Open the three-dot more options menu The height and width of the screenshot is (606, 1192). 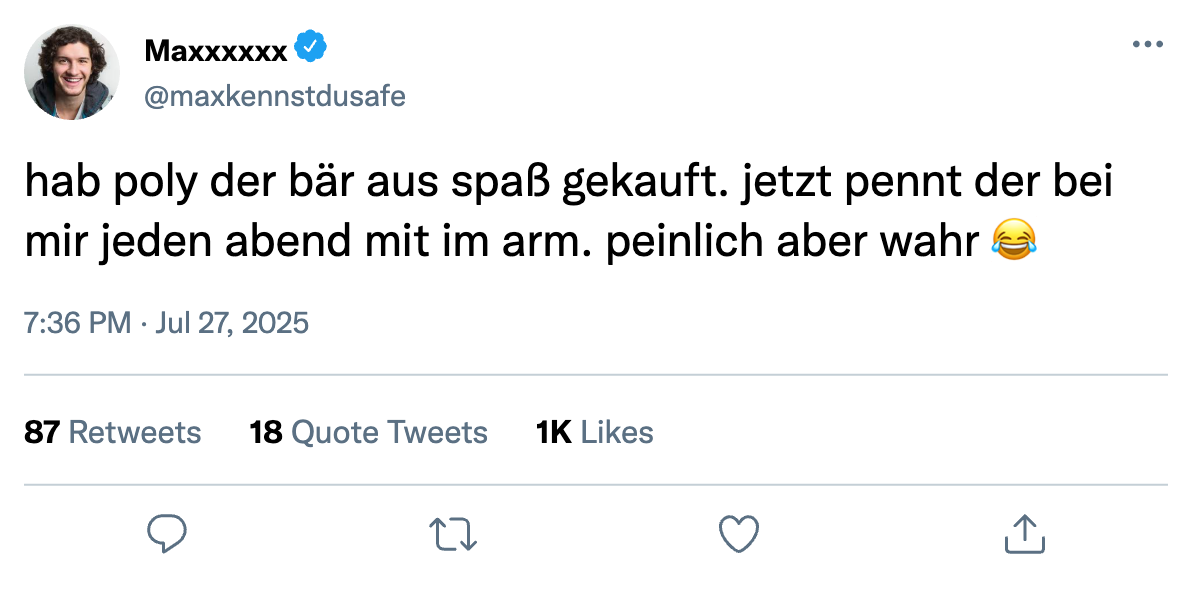pos(1147,44)
